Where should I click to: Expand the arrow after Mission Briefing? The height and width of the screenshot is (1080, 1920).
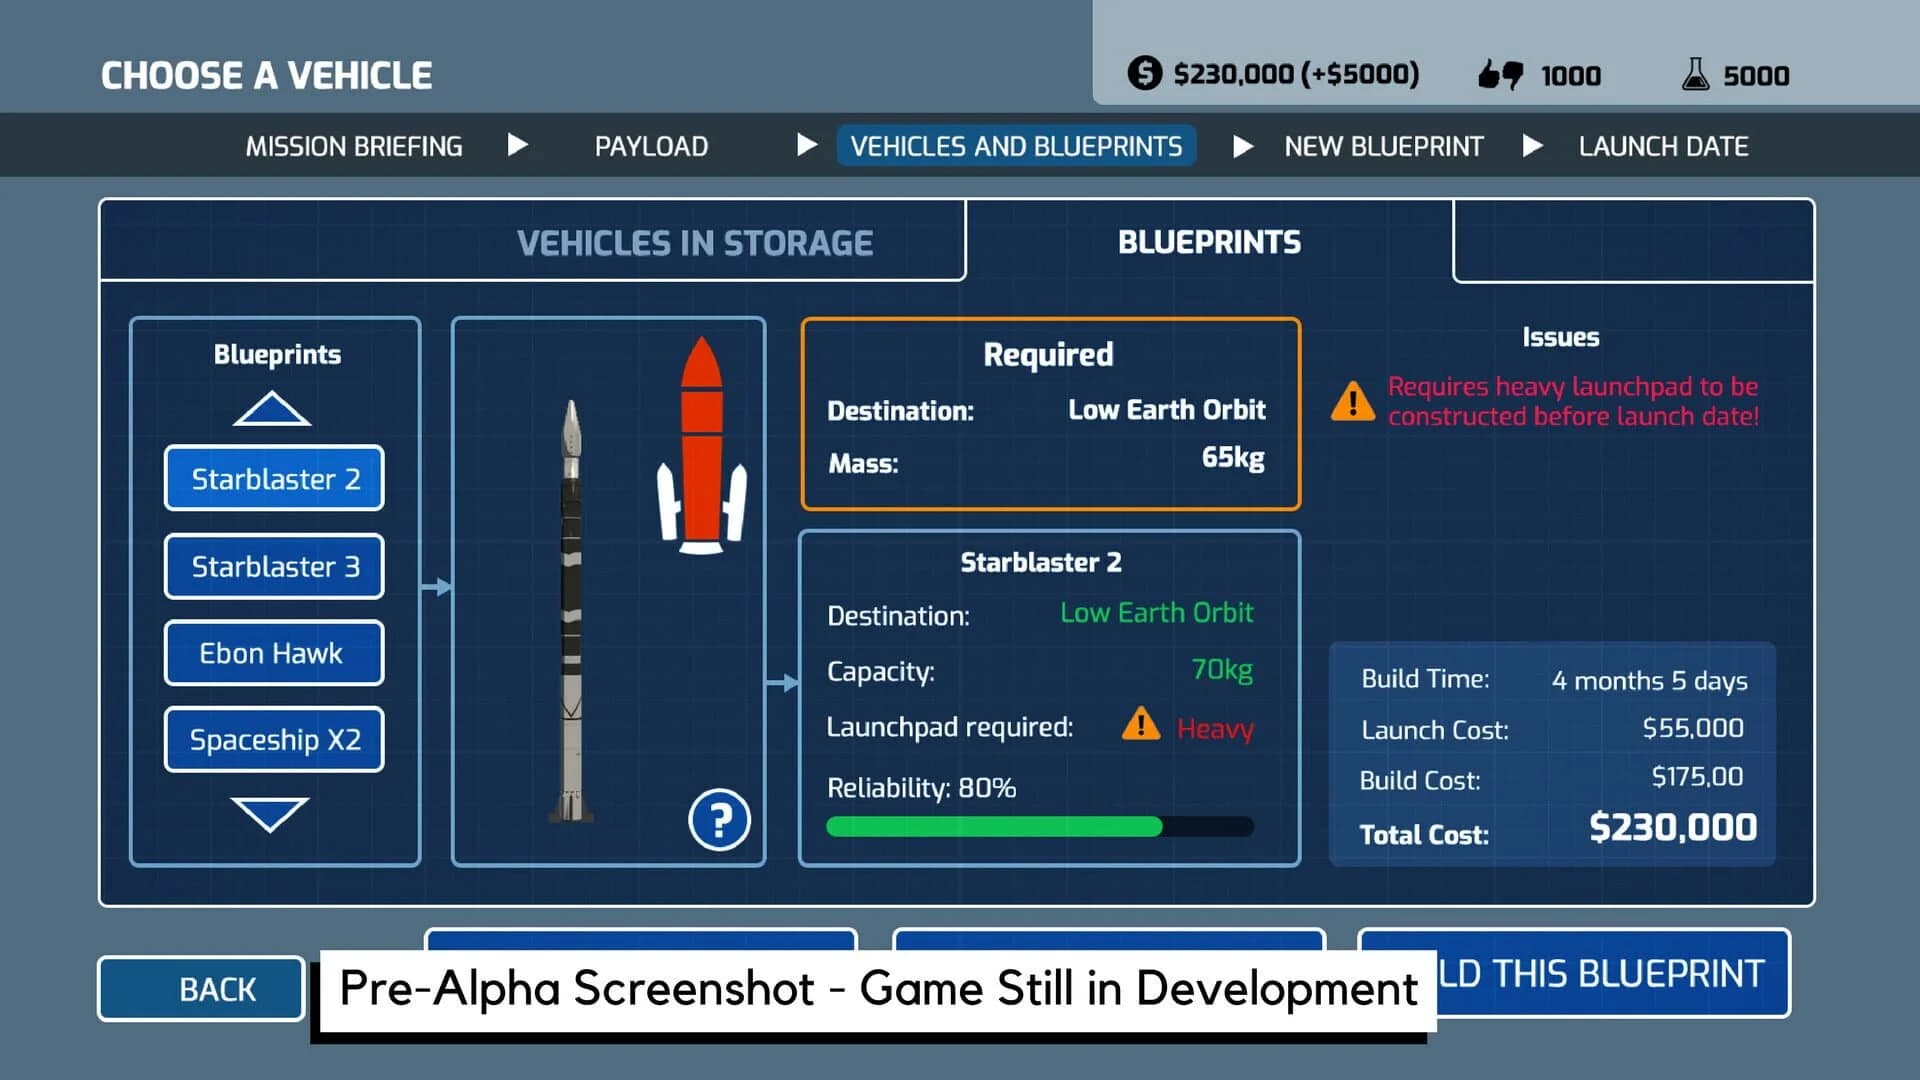click(518, 145)
